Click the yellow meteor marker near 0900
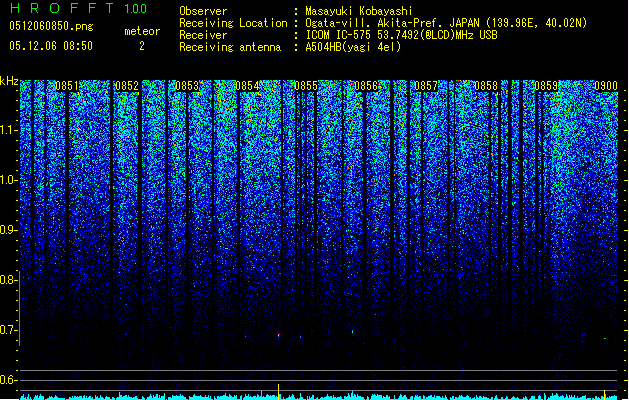The width and height of the screenshot is (629, 400). pos(605,394)
